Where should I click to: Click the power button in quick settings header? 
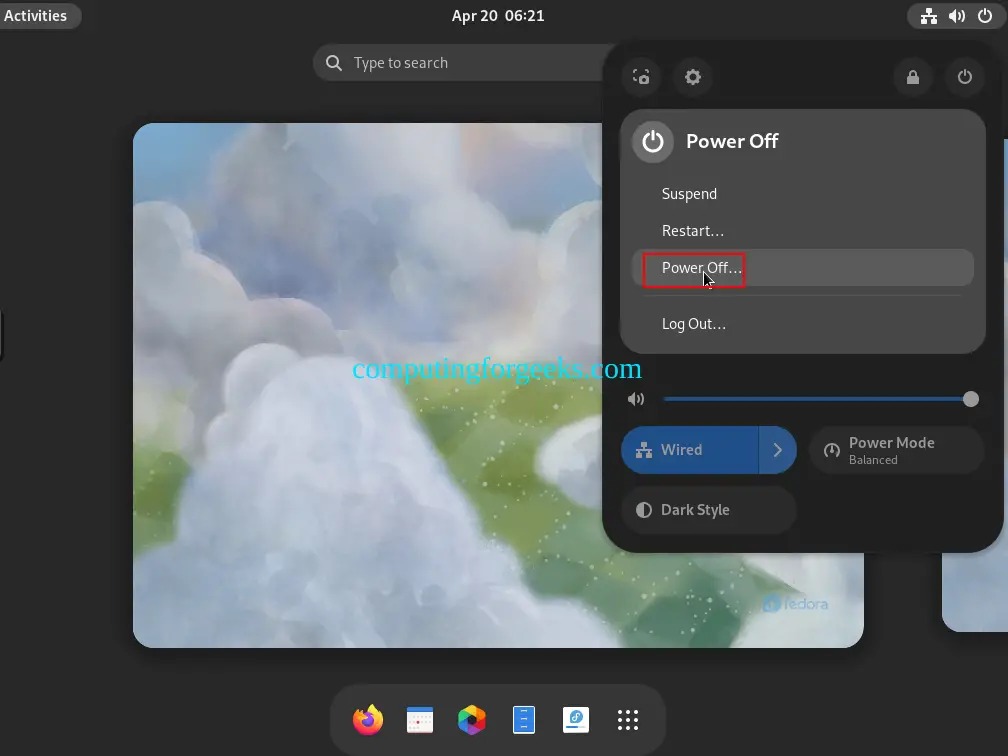(965, 77)
